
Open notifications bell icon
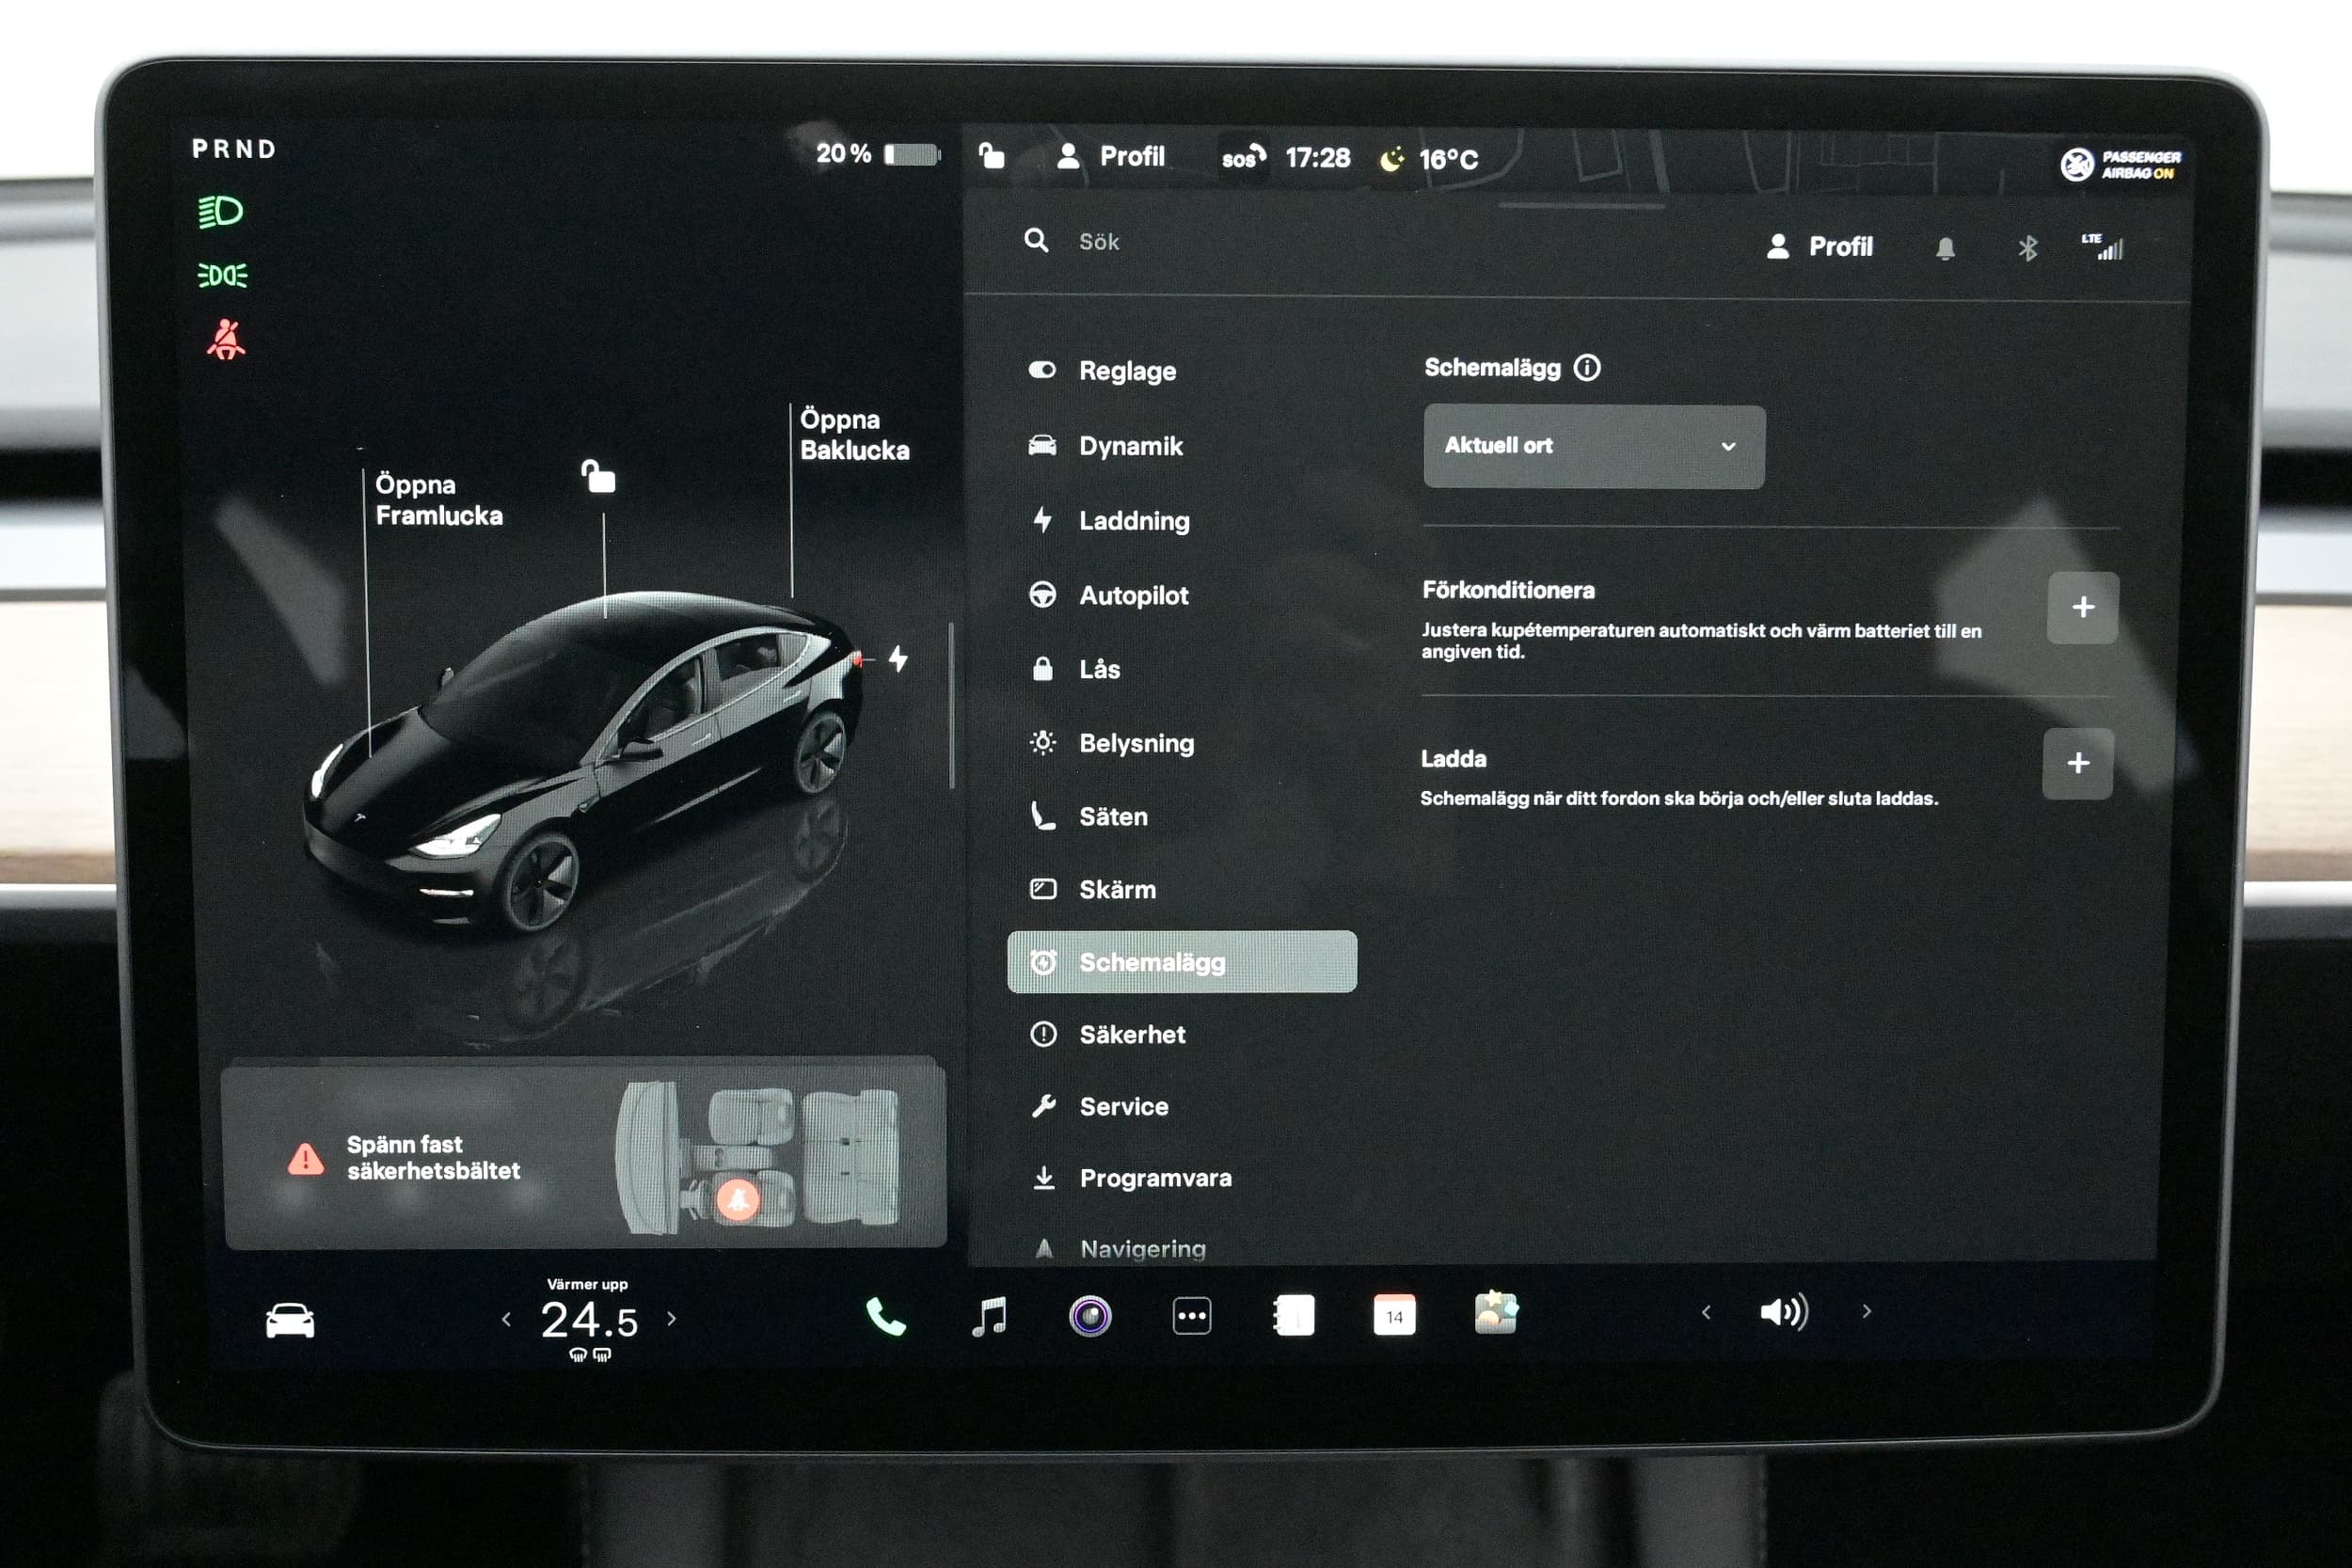point(1945,248)
